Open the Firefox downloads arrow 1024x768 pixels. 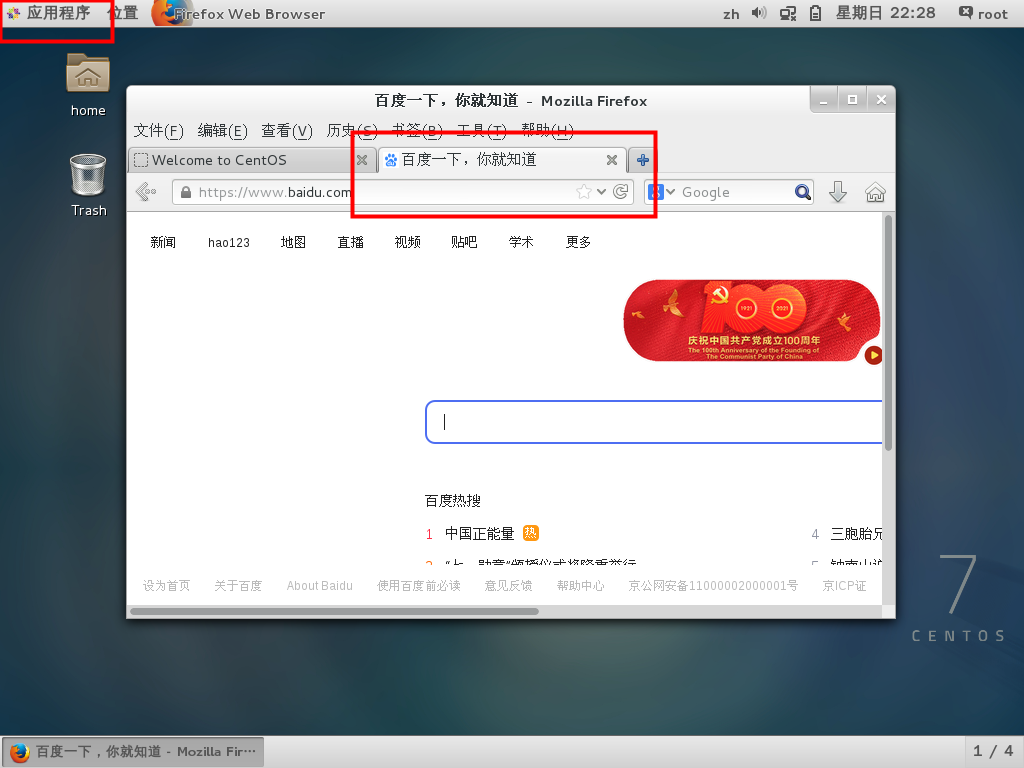[x=838, y=192]
